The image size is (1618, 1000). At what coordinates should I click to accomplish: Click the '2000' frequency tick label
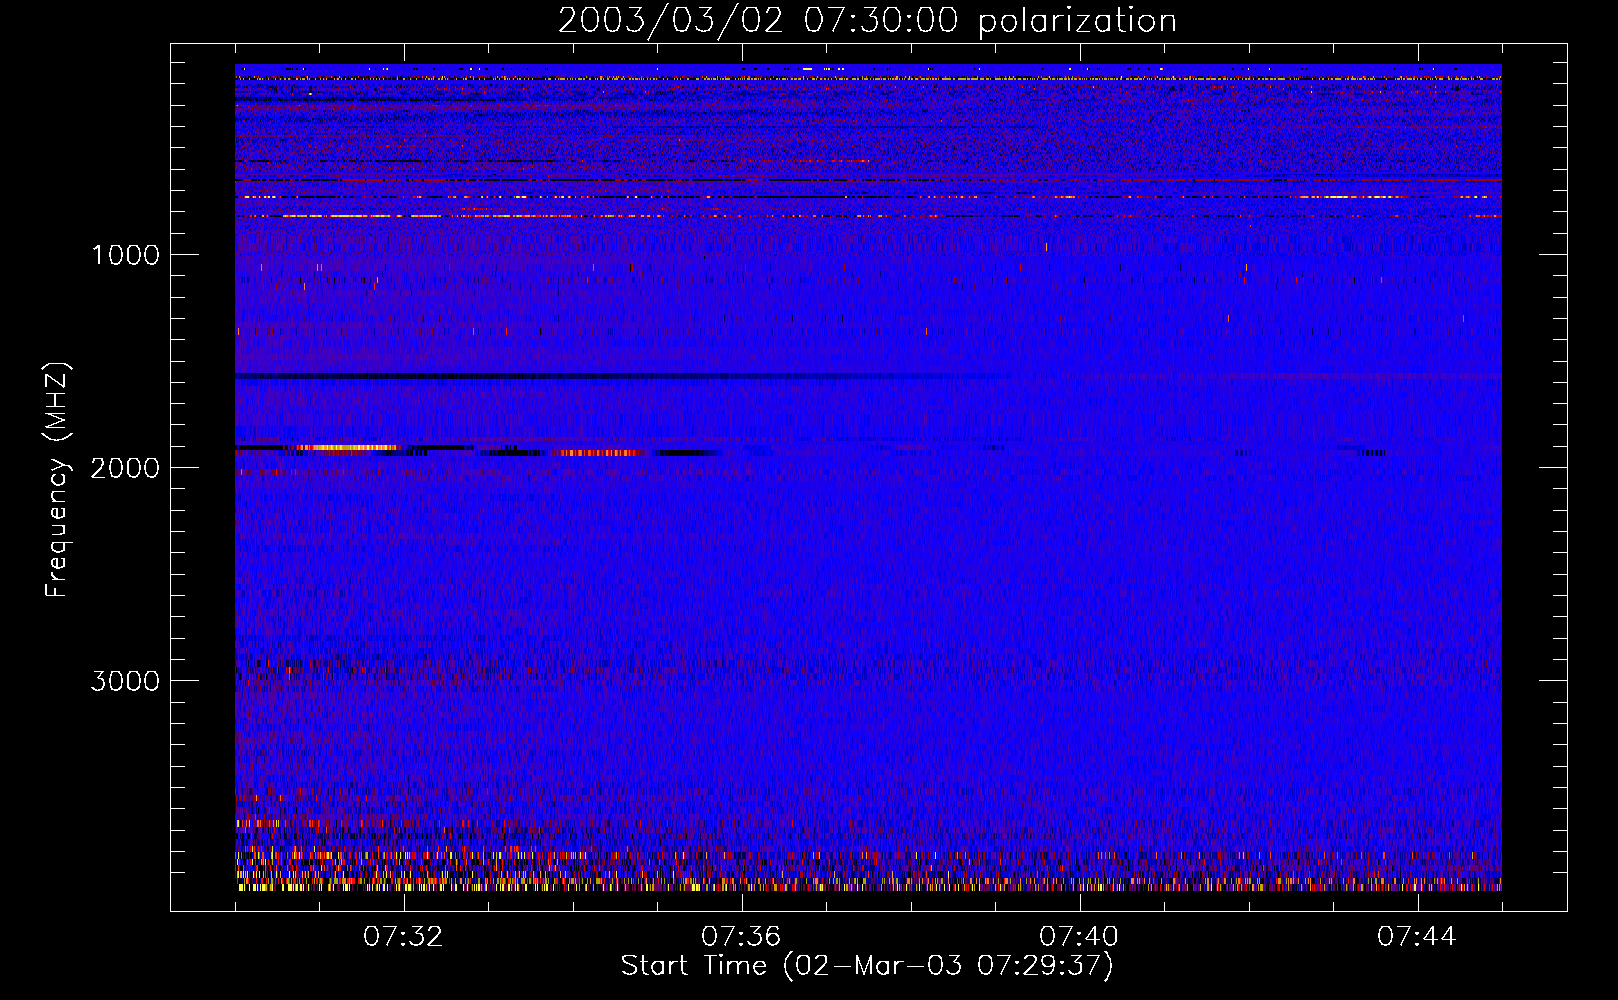pos(125,468)
